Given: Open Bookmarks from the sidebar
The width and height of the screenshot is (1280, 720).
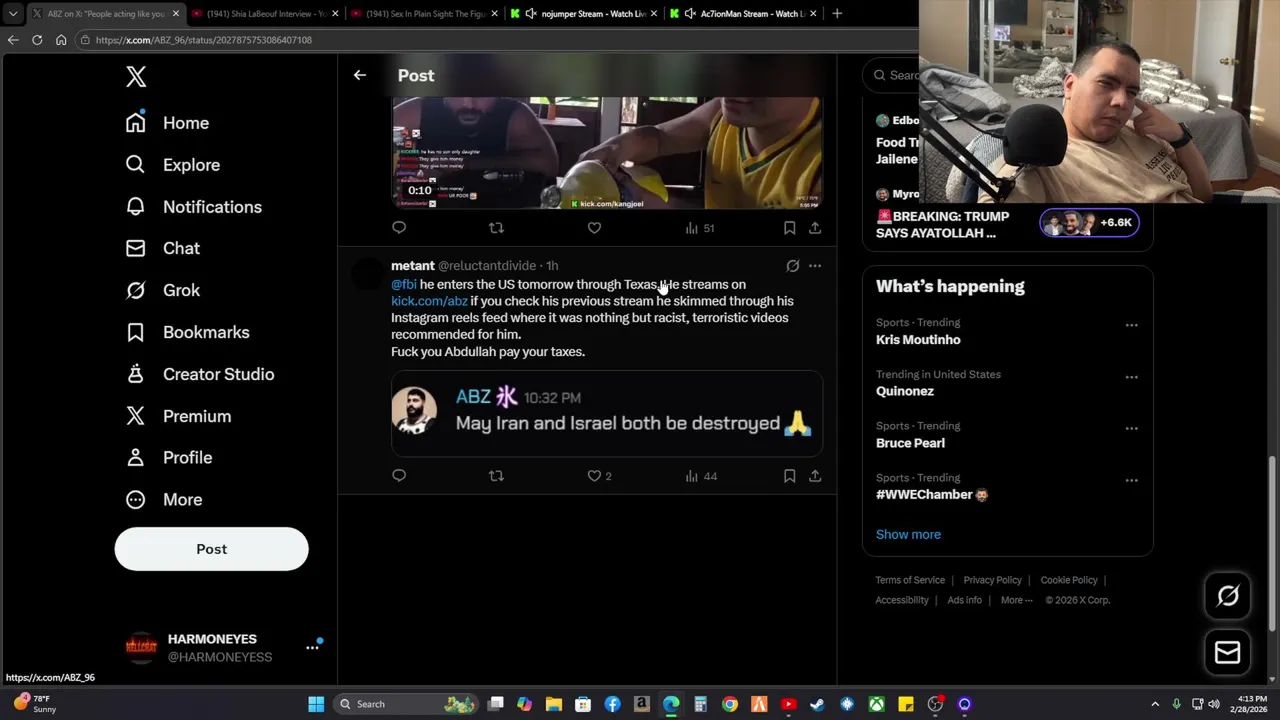Looking at the screenshot, I should tap(187, 332).
